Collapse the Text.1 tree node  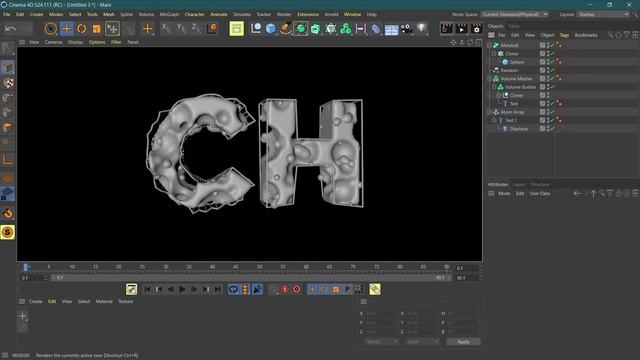click(x=494, y=120)
